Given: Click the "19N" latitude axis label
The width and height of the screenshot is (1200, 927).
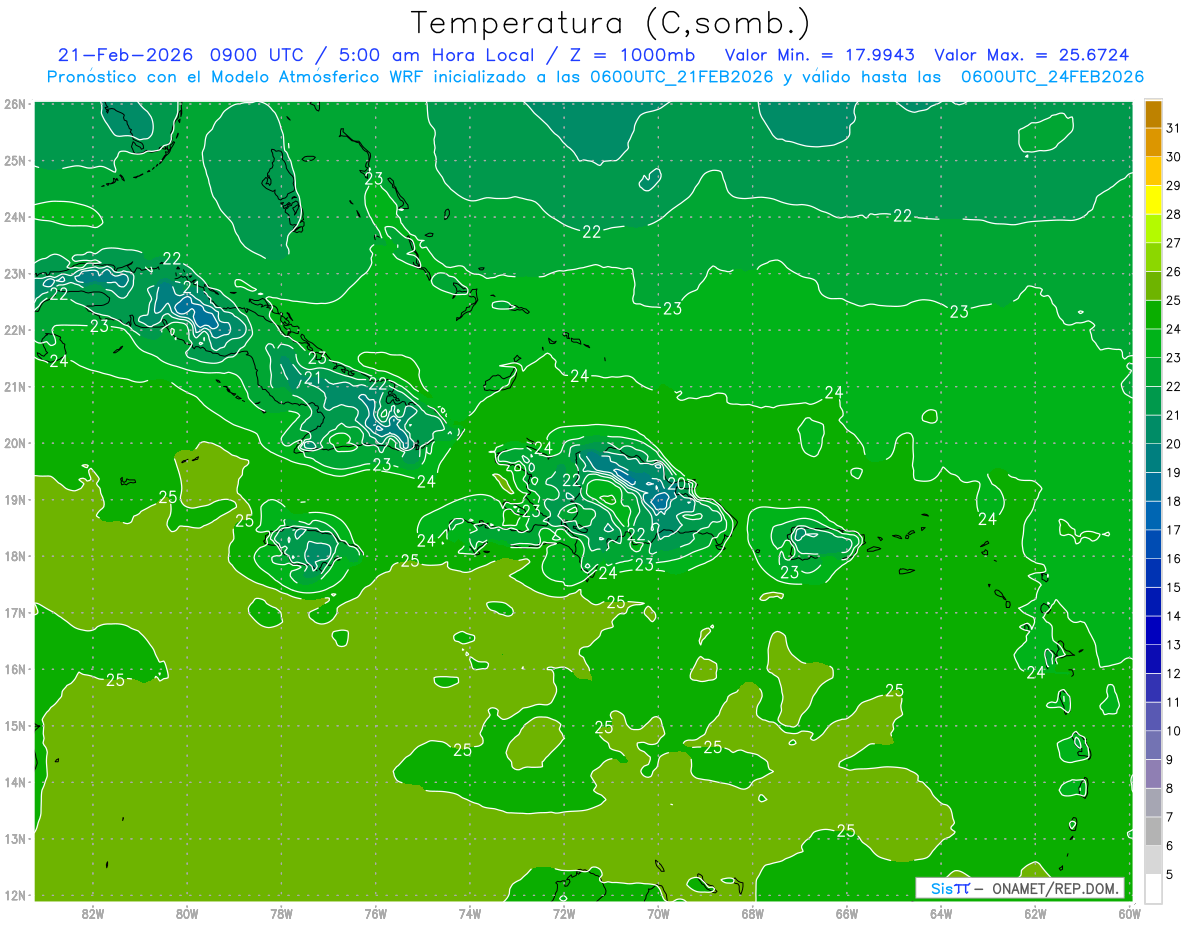Looking at the screenshot, I should click(x=14, y=499).
